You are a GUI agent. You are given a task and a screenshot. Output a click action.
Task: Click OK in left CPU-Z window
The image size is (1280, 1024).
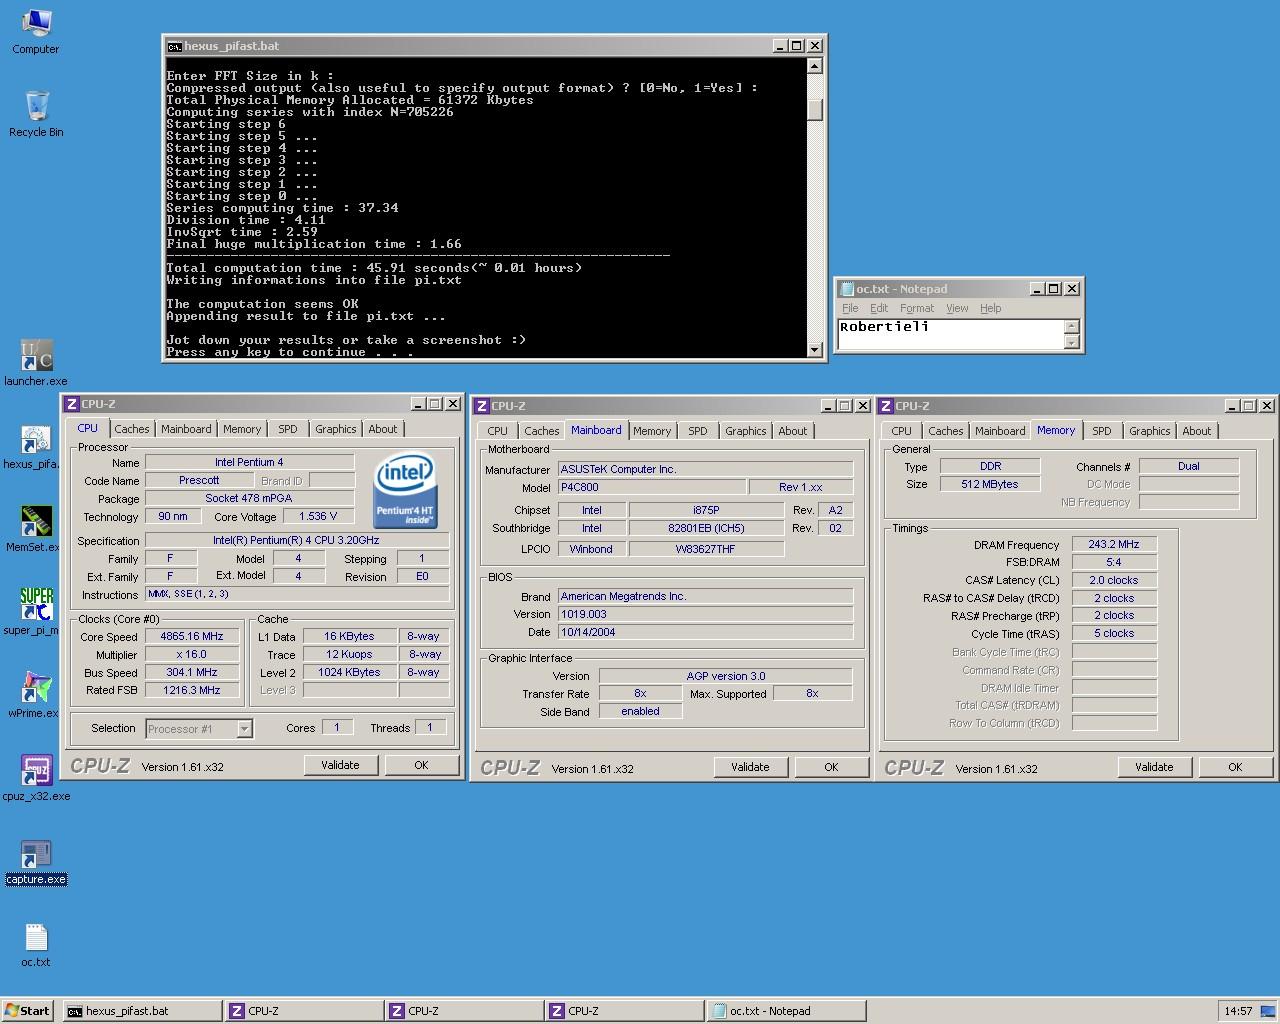point(421,765)
